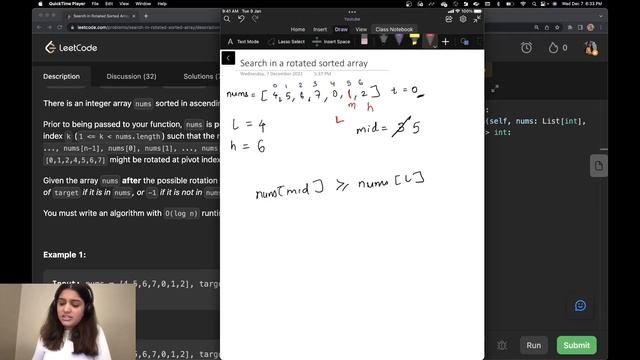
Task: Open the QuickTime Player menu
Action: click(x=67, y=4)
